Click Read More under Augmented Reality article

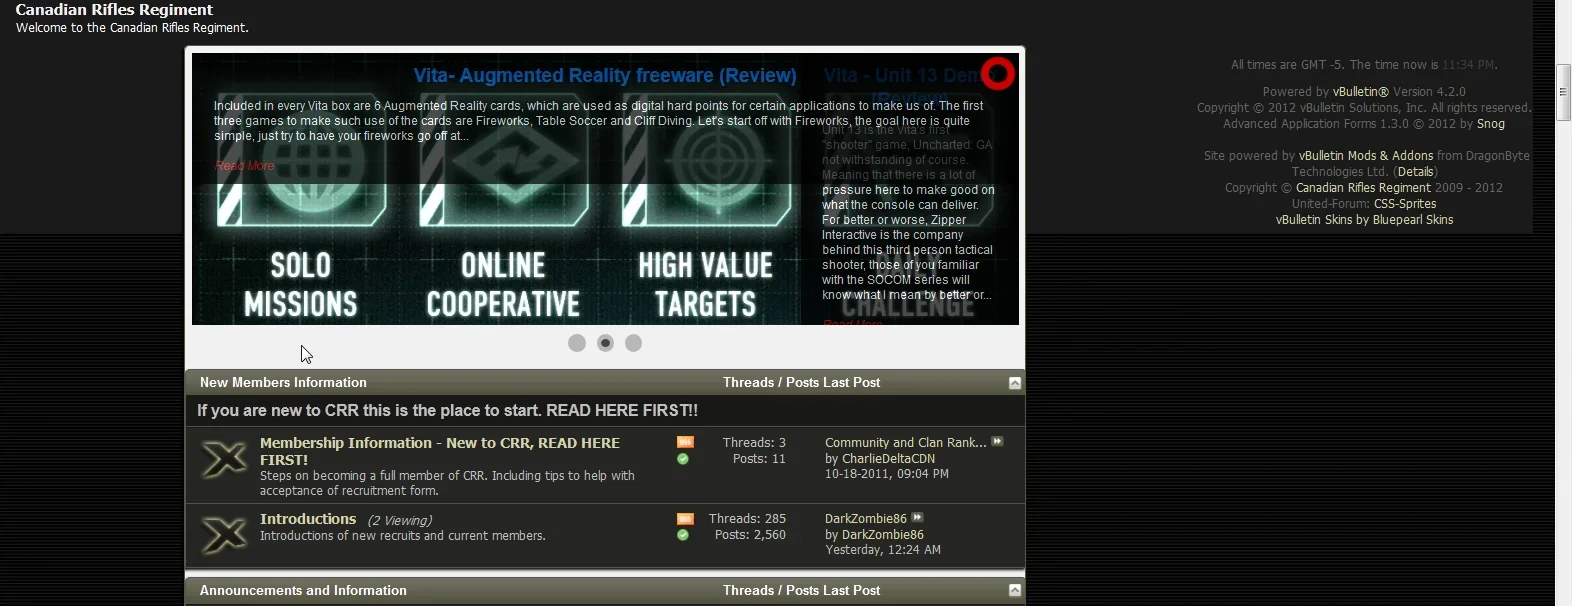pos(245,166)
